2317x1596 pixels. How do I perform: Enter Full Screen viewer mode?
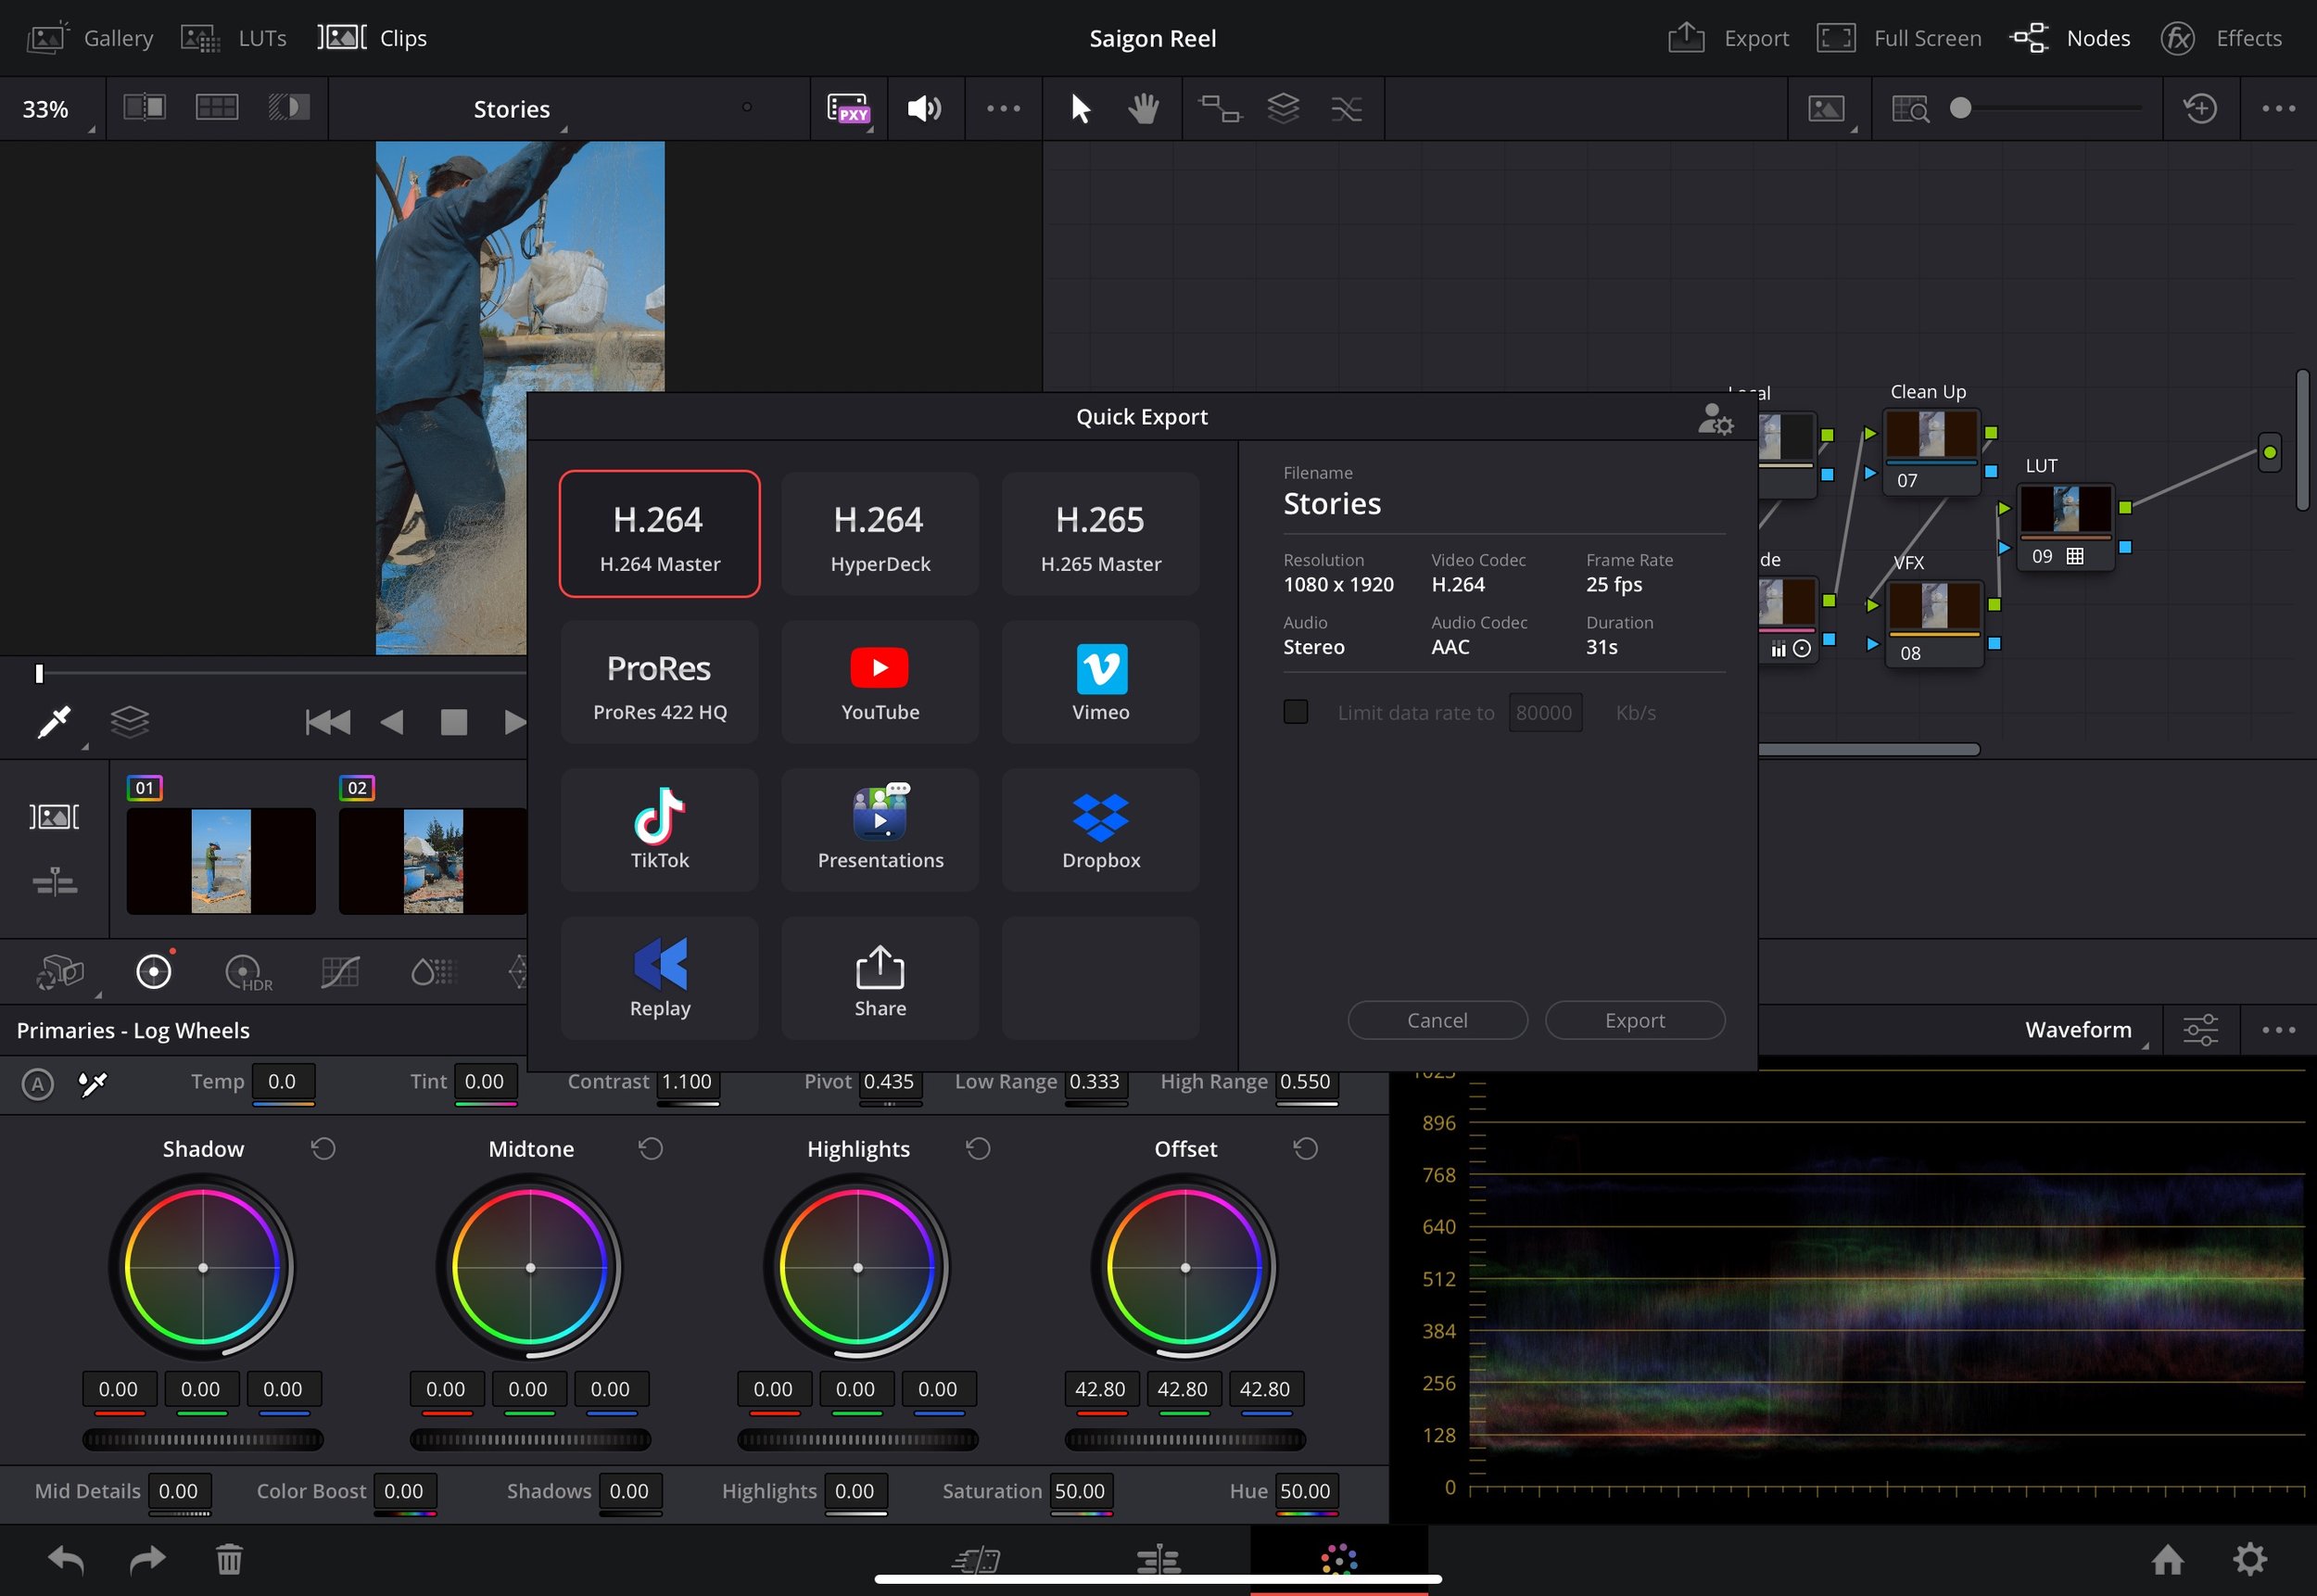(x=1899, y=38)
